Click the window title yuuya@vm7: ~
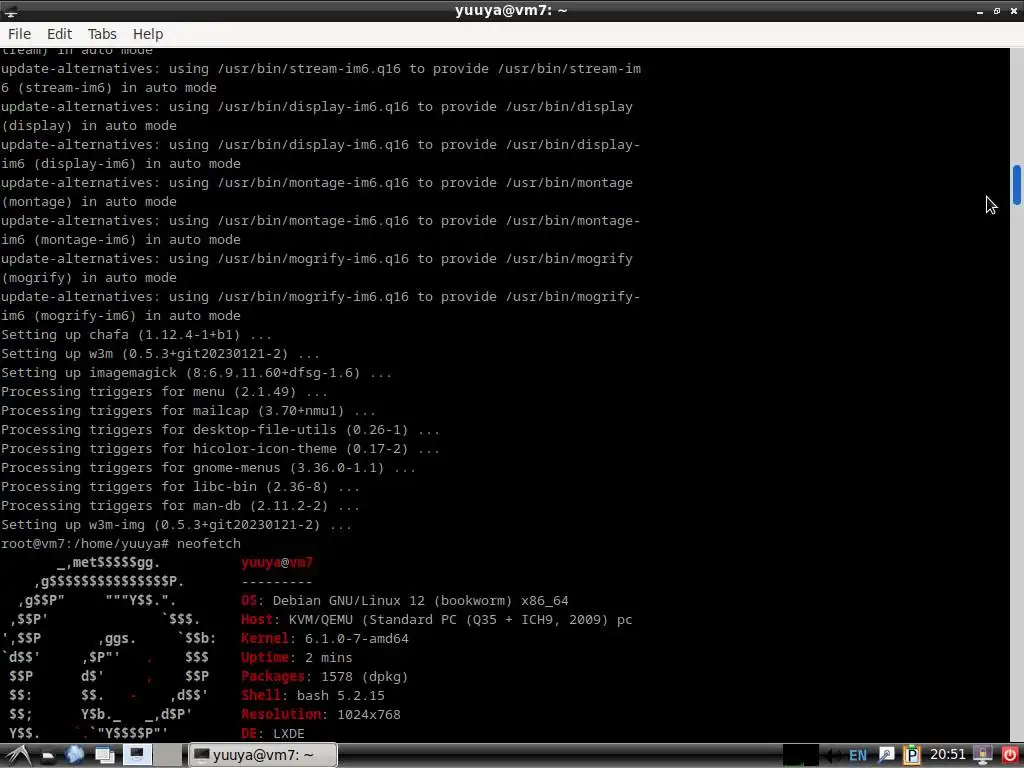Viewport: 1024px width, 768px height. (511, 10)
